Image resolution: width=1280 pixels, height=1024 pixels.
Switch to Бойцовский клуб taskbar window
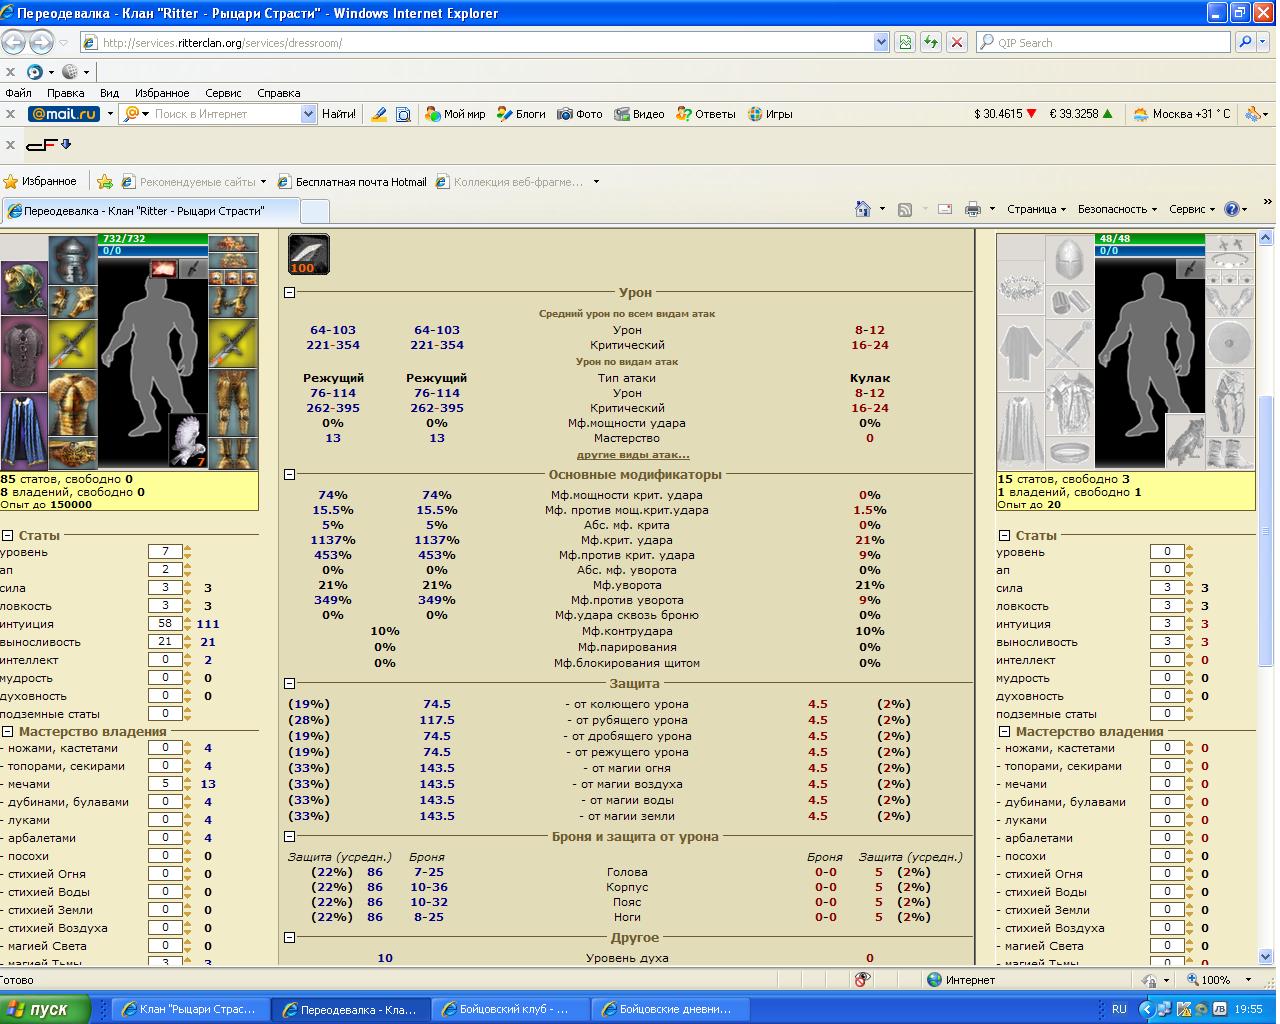coord(508,1009)
